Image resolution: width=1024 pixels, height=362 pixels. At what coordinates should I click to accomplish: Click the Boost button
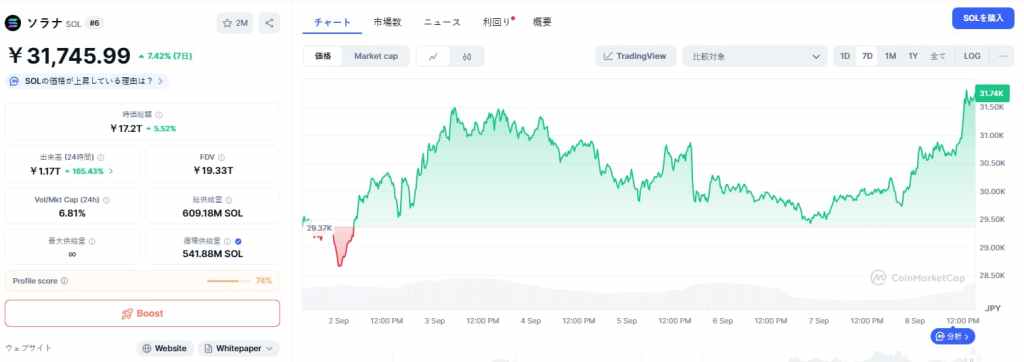coord(142,314)
